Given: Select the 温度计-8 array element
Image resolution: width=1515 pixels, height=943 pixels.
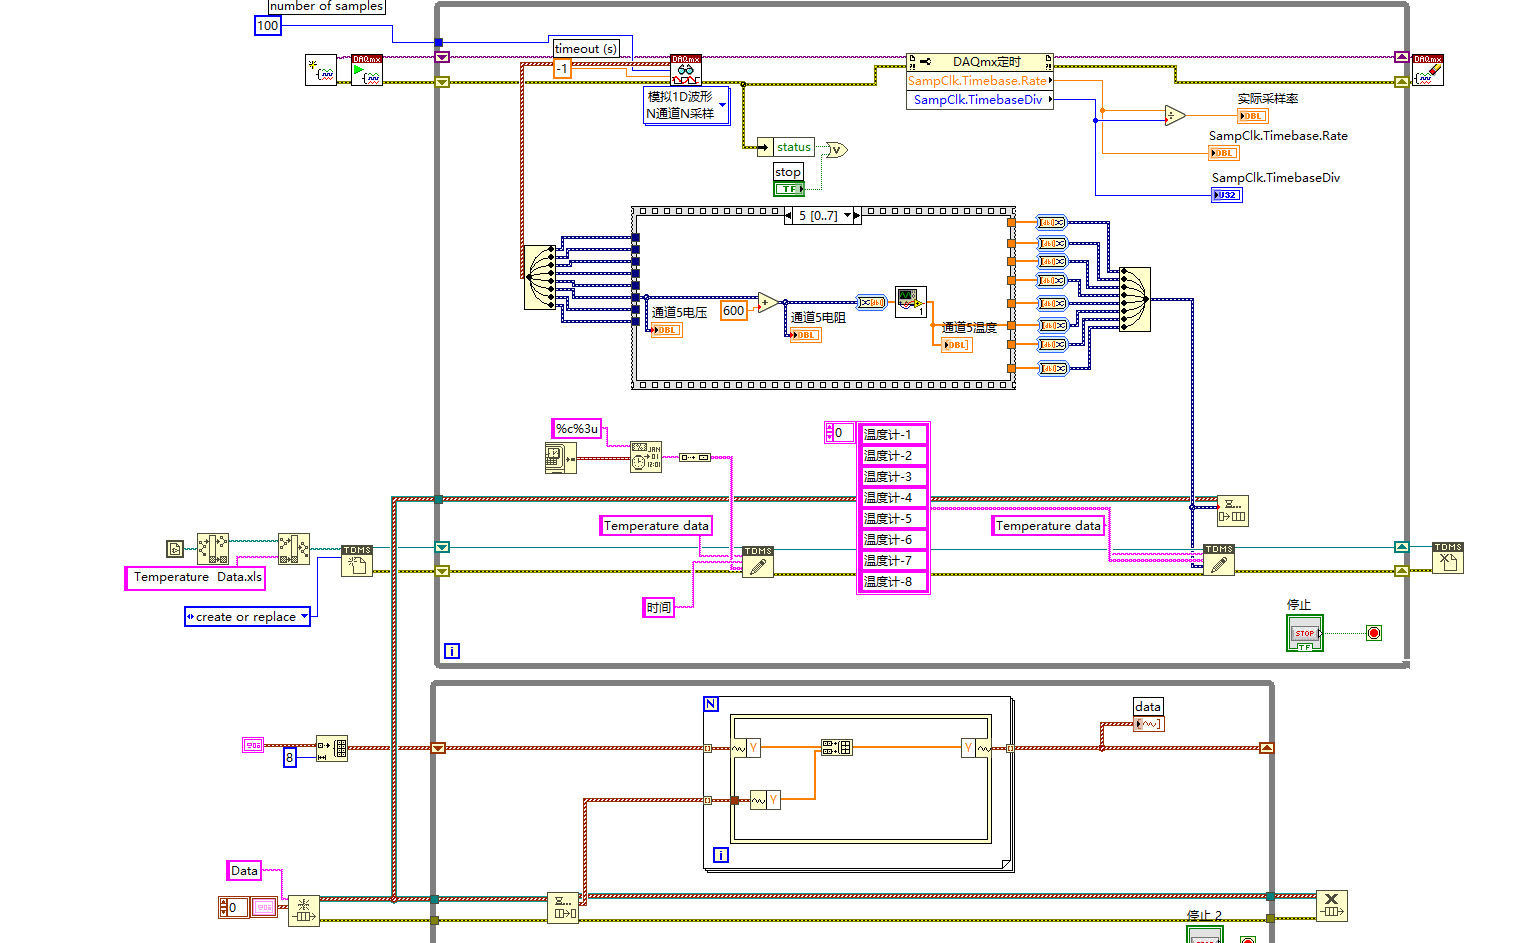Looking at the screenshot, I should tap(893, 581).
